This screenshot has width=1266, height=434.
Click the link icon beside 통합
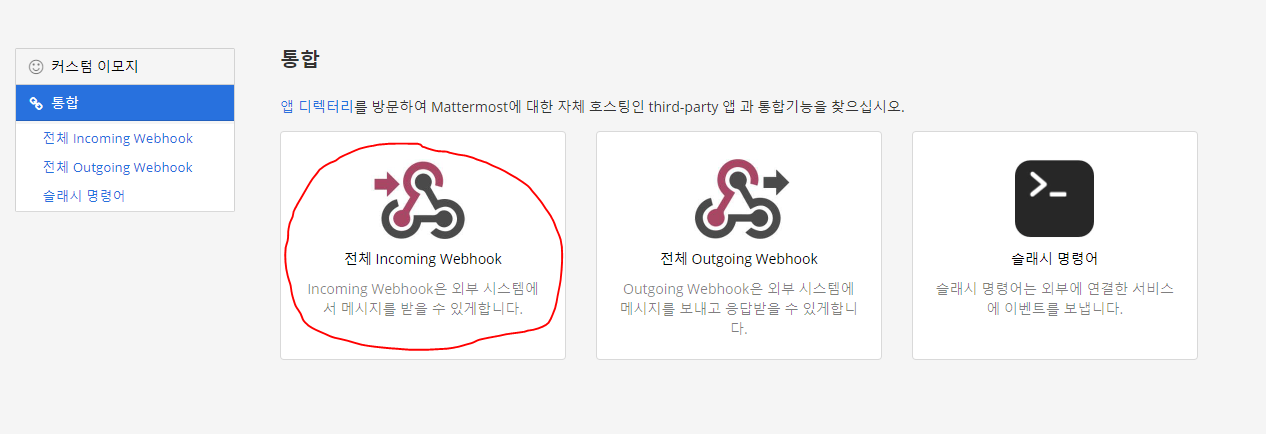click(x=36, y=103)
